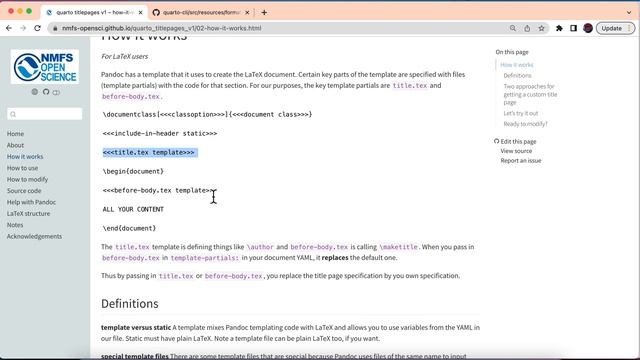The height and width of the screenshot is (360, 640).
Task: Click the NMFS Open Science logo
Action: click(45, 67)
